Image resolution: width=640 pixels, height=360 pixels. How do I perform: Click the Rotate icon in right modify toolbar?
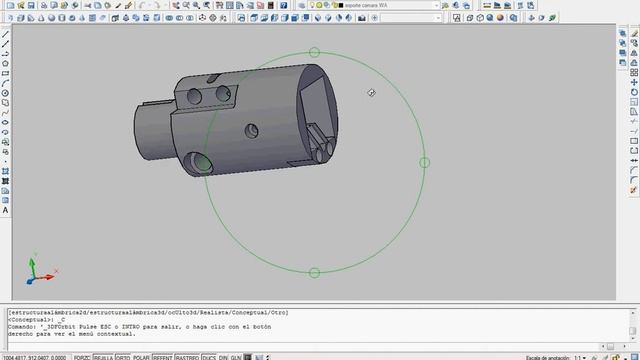(634, 92)
